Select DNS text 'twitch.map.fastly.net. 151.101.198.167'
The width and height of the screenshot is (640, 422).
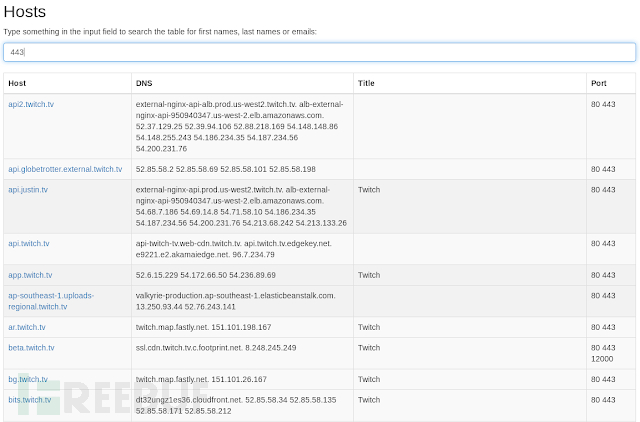204,327
